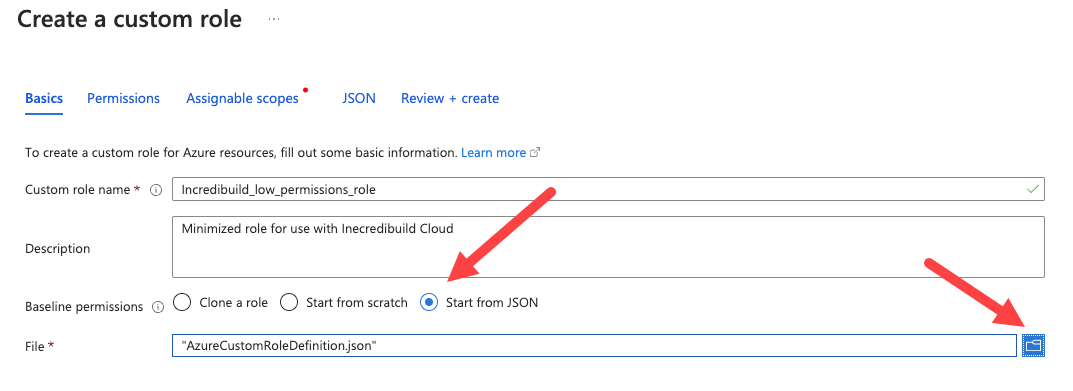Click the Create a custom role heading

(x=129, y=19)
